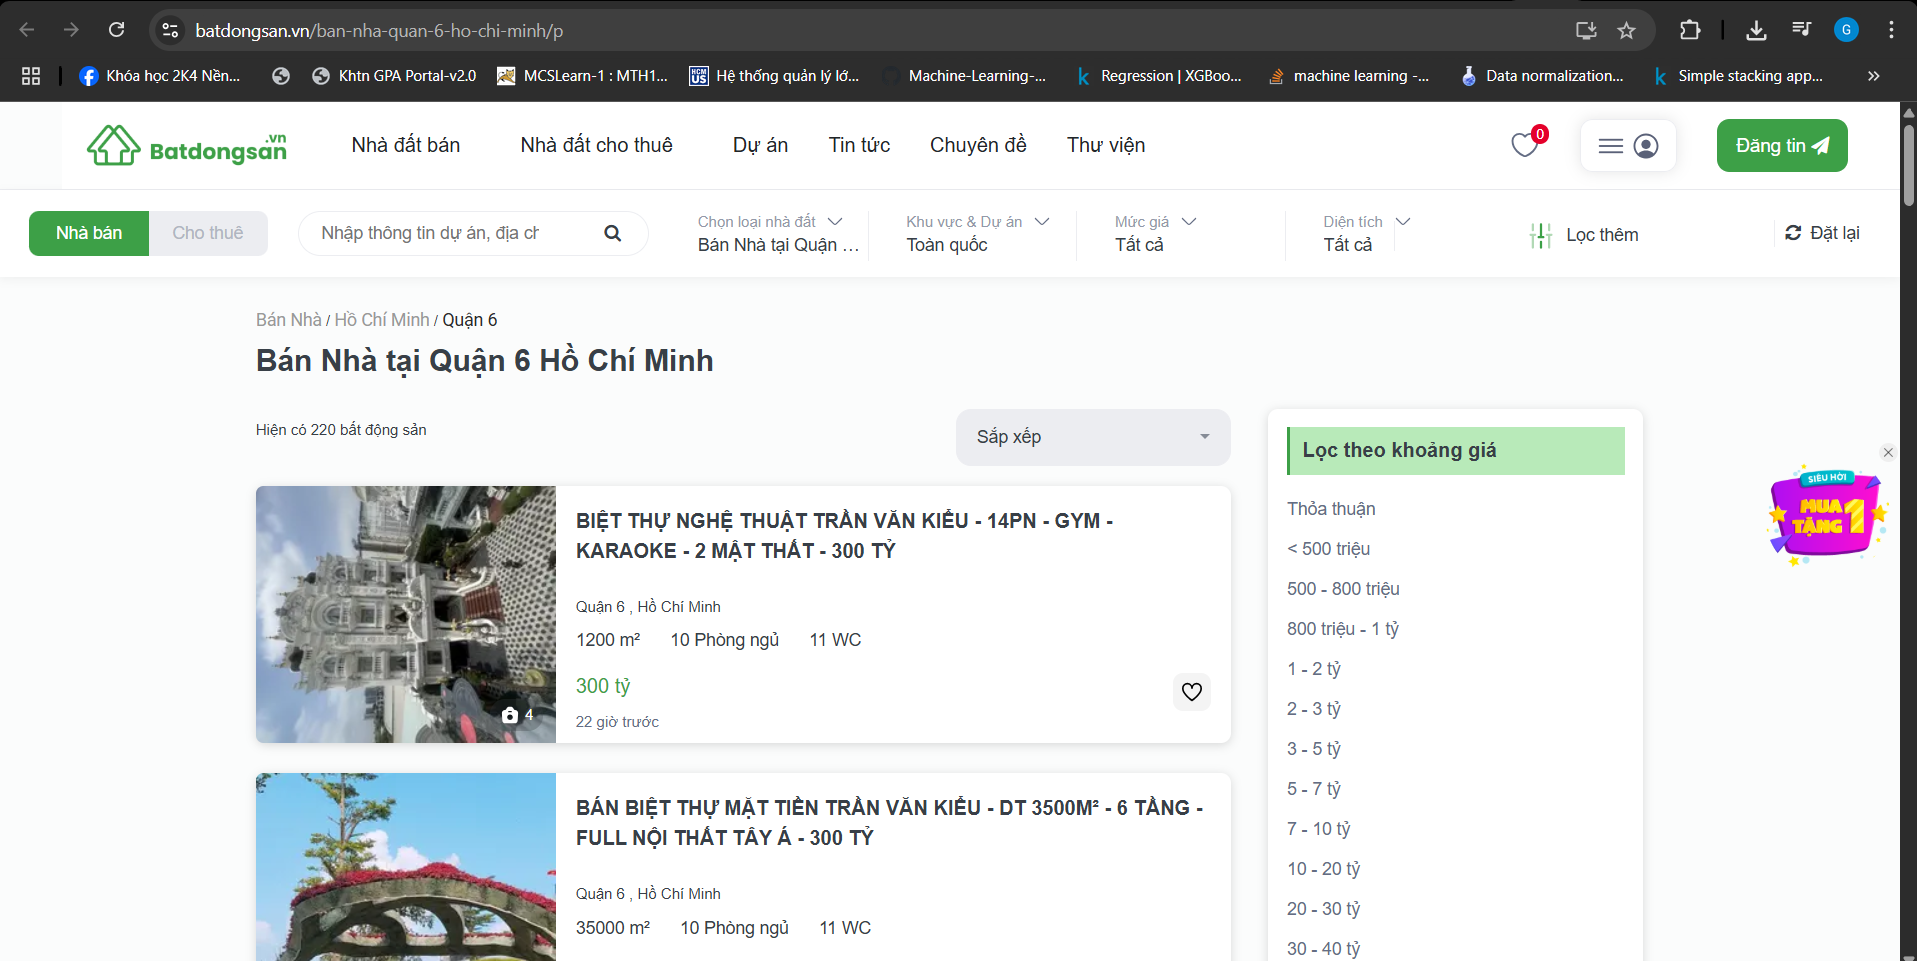Click the project search input field

point(440,233)
